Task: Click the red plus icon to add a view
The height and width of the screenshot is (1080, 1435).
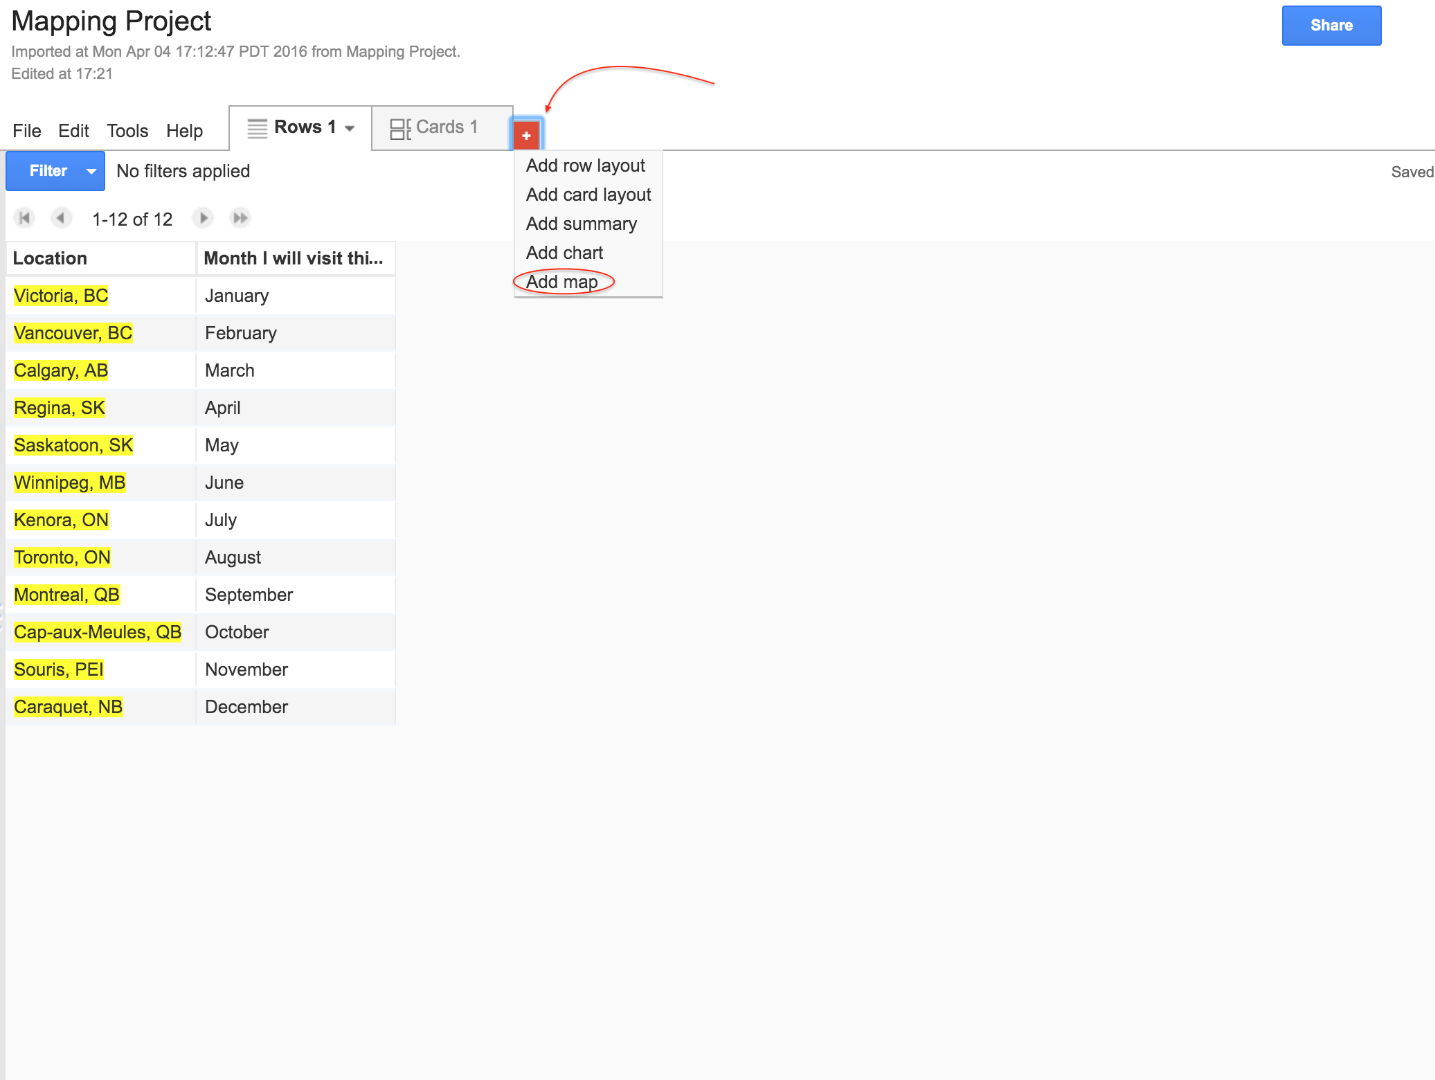Action: pyautogui.click(x=527, y=133)
